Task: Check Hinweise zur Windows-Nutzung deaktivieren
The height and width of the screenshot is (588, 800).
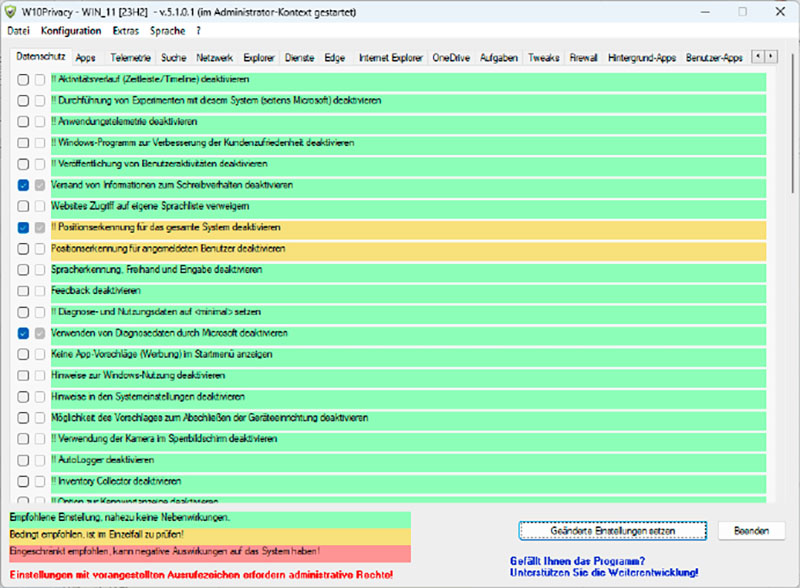Action: 23,376
